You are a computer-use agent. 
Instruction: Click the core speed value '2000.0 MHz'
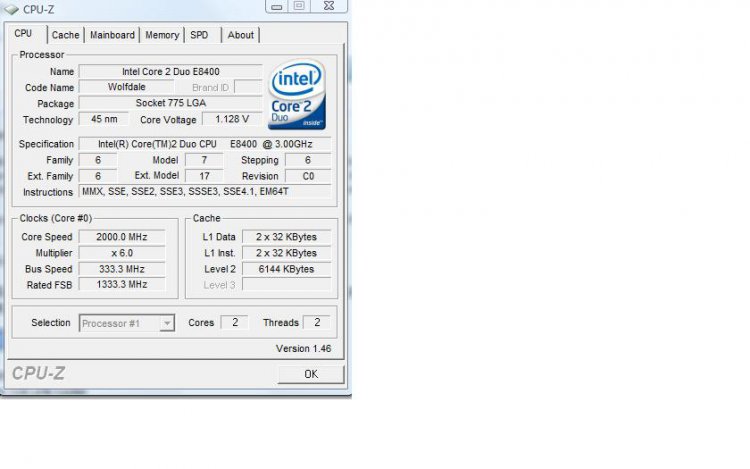click(122, 237)
